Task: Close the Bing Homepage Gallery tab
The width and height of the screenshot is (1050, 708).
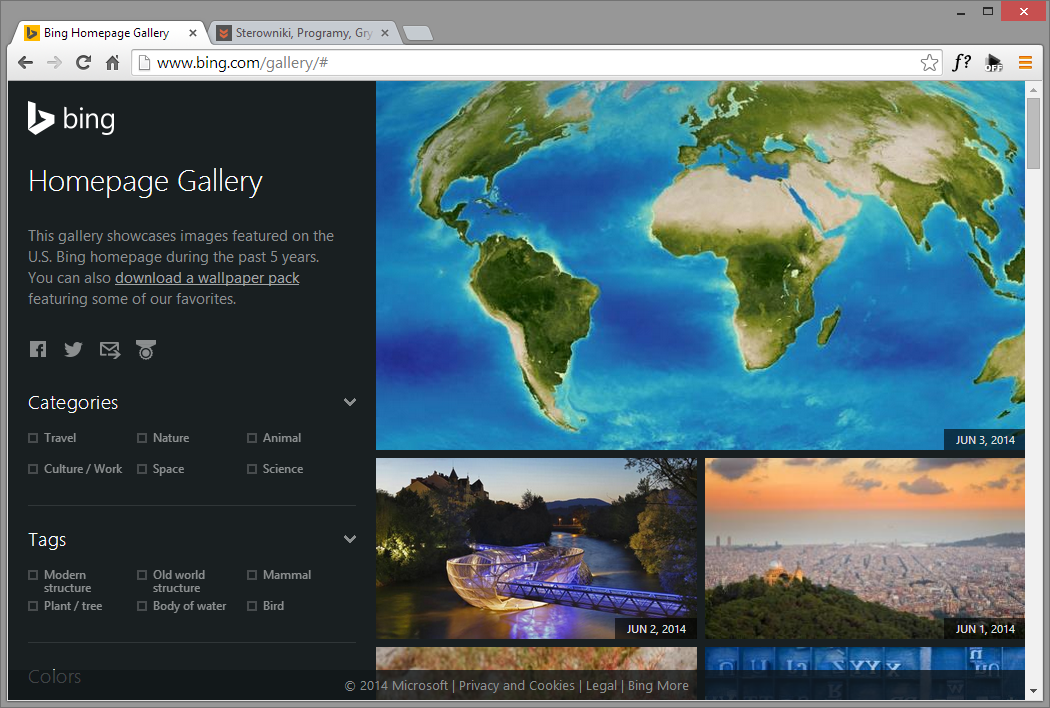Action: point(193,33)
